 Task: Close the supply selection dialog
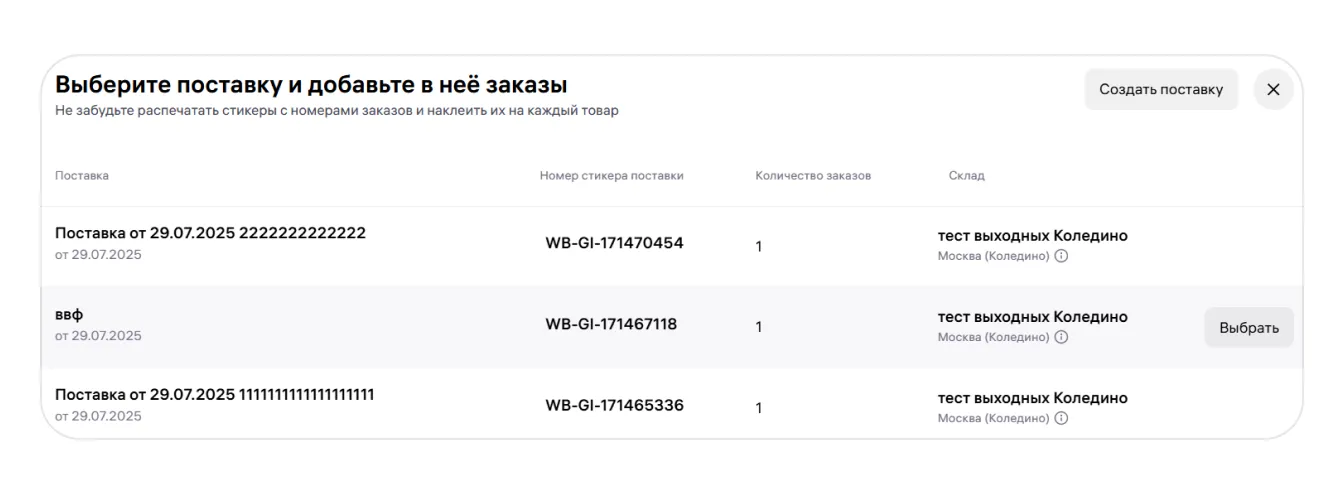(x=1273, y=89)
